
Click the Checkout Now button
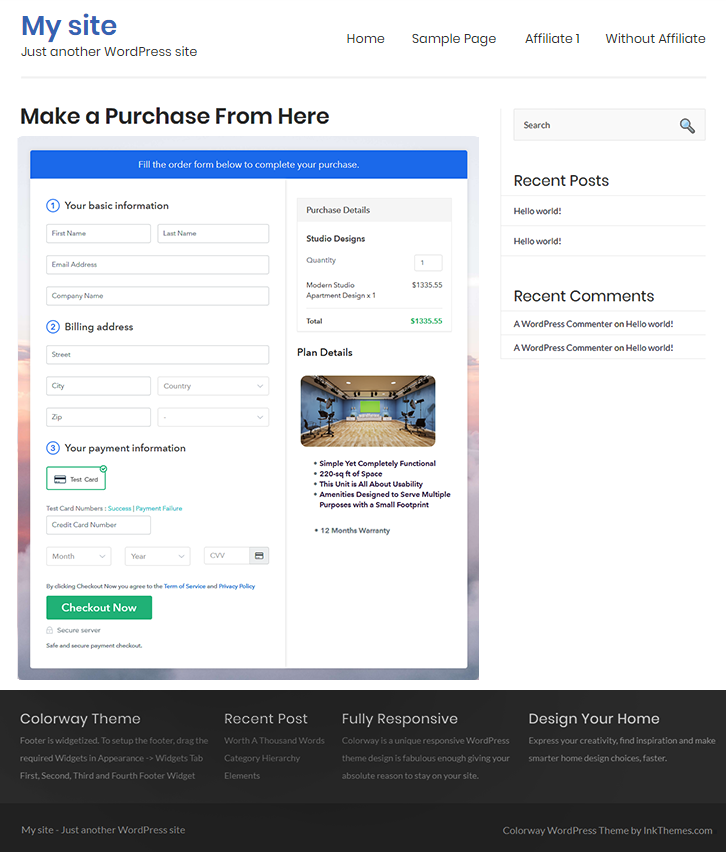click(x=99, y=607)
